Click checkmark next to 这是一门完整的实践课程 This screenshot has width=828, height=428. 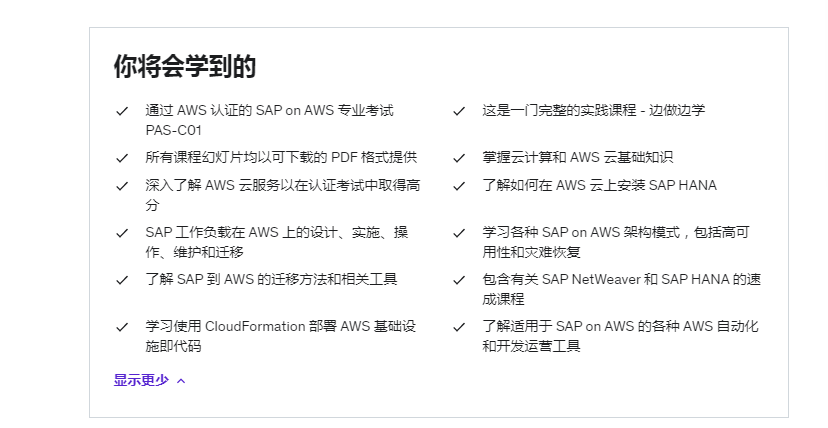tap(459, 111)
